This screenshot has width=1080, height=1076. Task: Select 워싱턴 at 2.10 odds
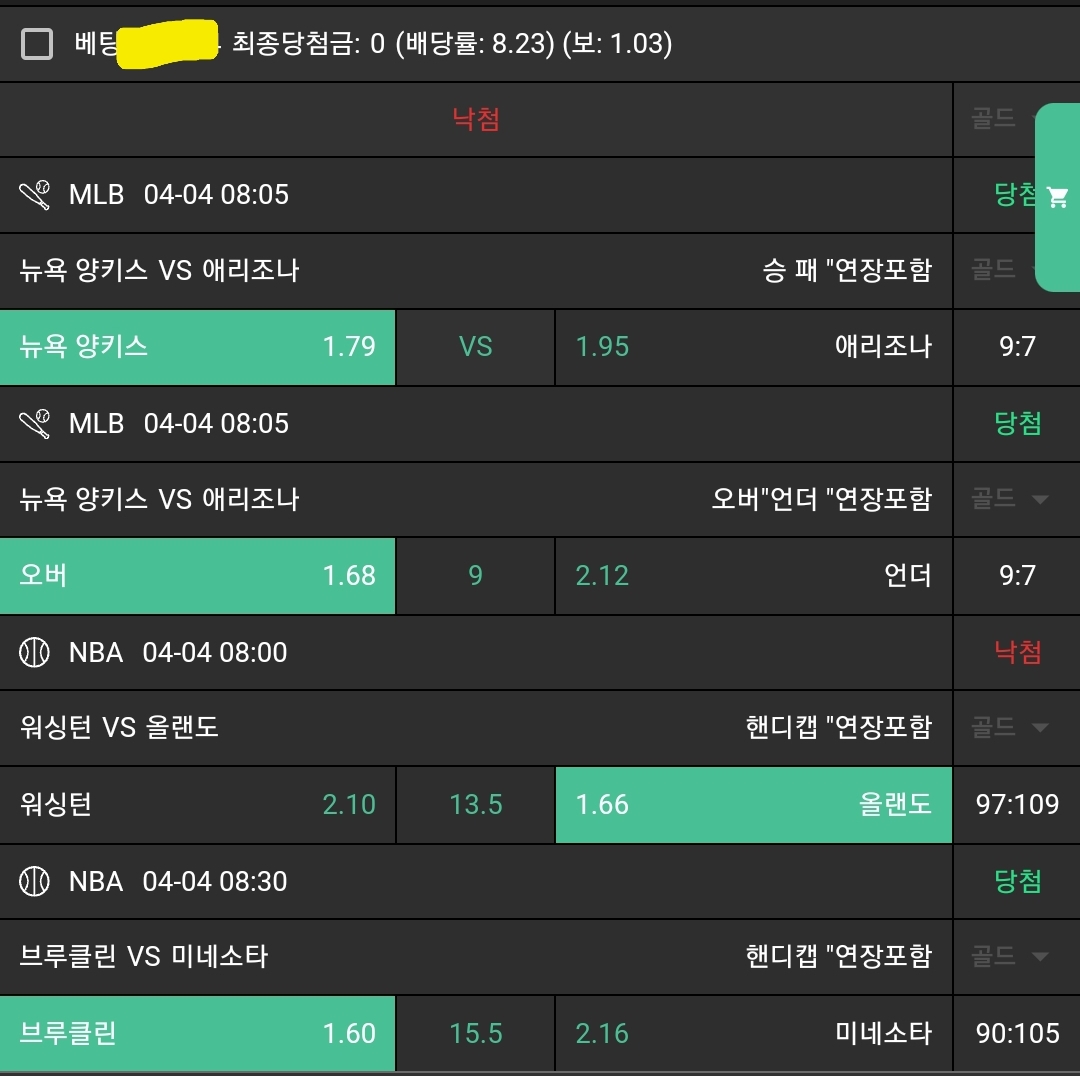[x=197, y=805]
